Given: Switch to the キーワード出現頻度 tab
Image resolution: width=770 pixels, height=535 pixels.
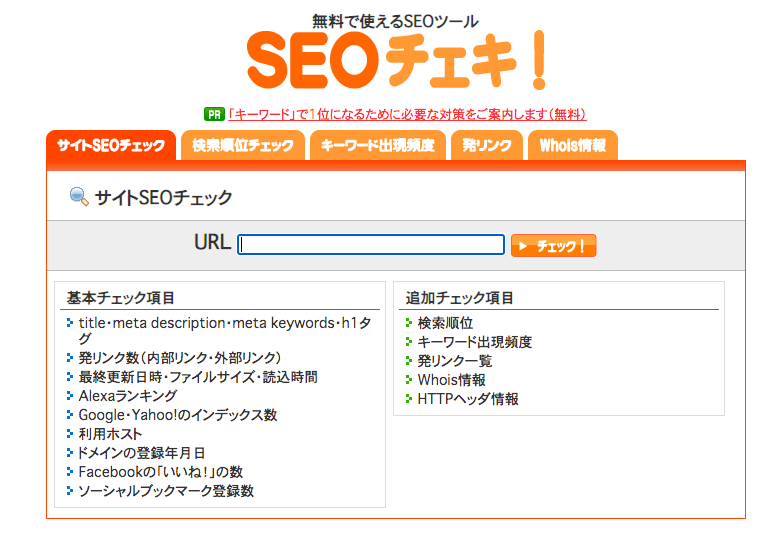Looking at the screenshot, I should [x=378, y=145].
